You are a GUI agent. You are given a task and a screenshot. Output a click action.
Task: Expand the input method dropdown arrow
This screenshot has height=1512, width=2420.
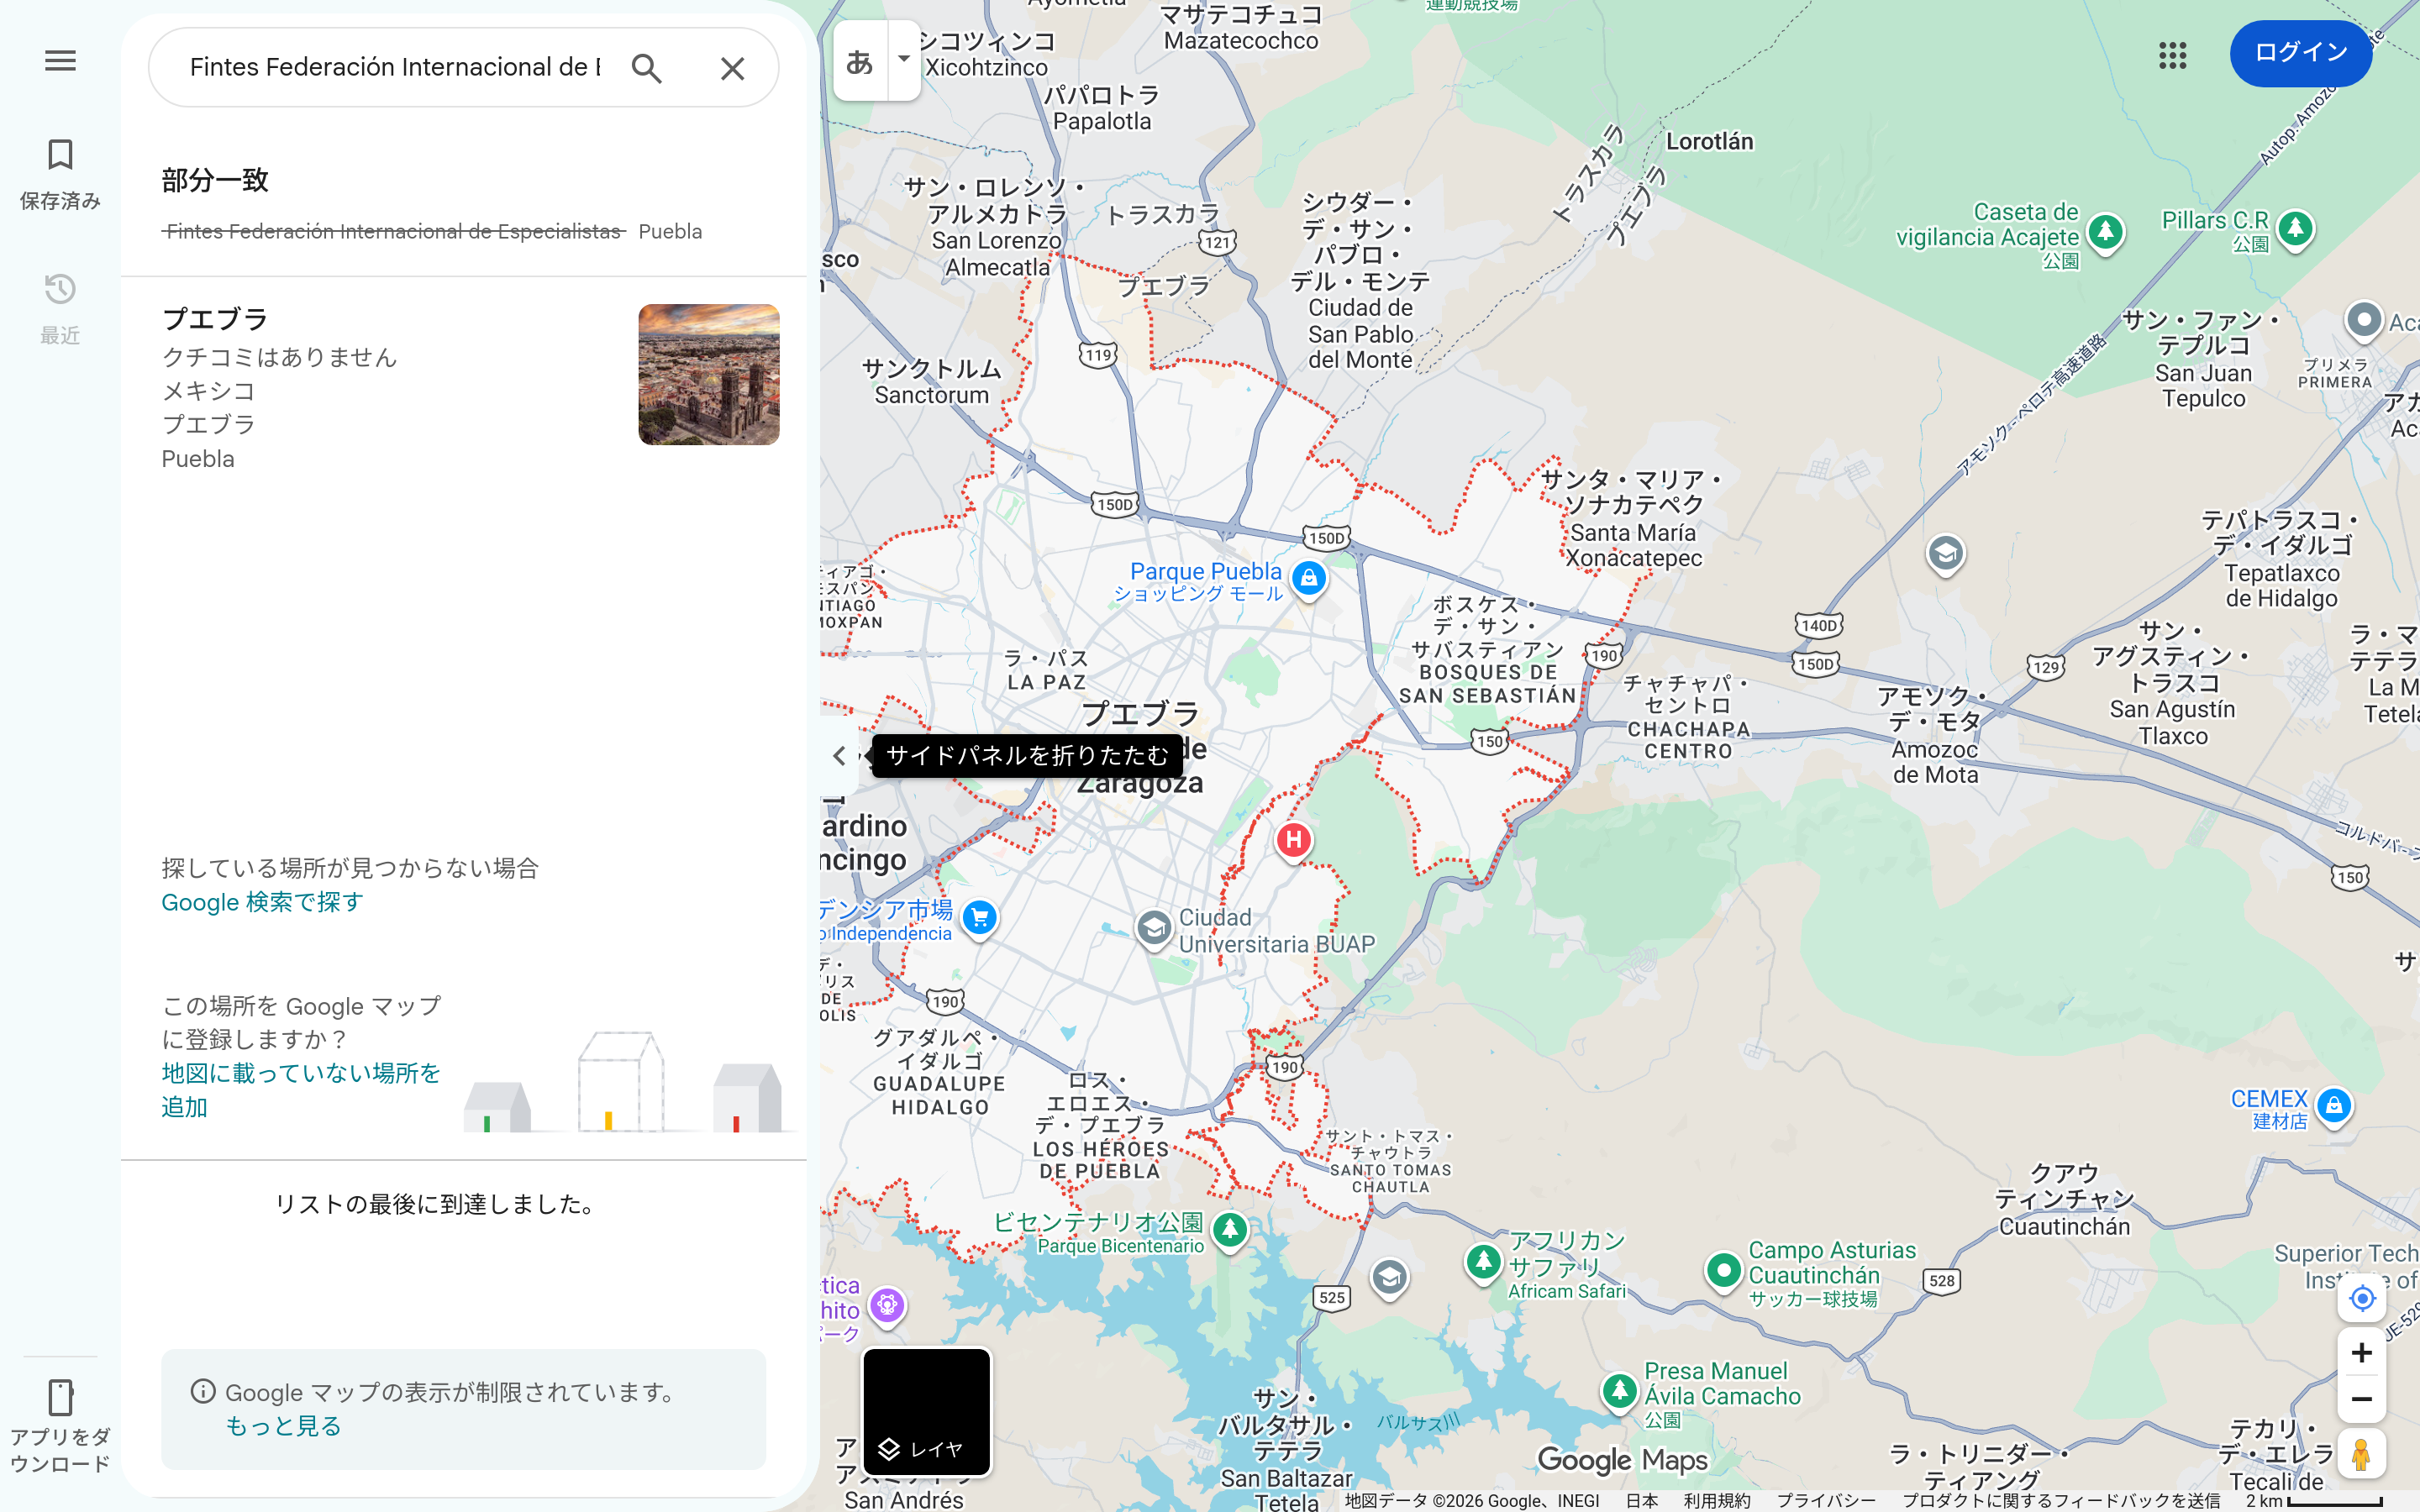pyautogui.click(x=904, y=59)
